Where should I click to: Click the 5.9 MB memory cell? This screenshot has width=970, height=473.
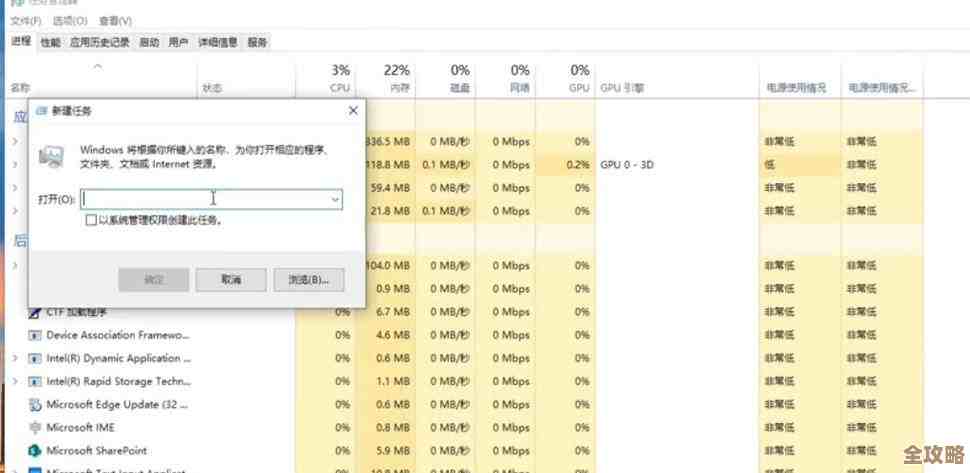[386, 451]
